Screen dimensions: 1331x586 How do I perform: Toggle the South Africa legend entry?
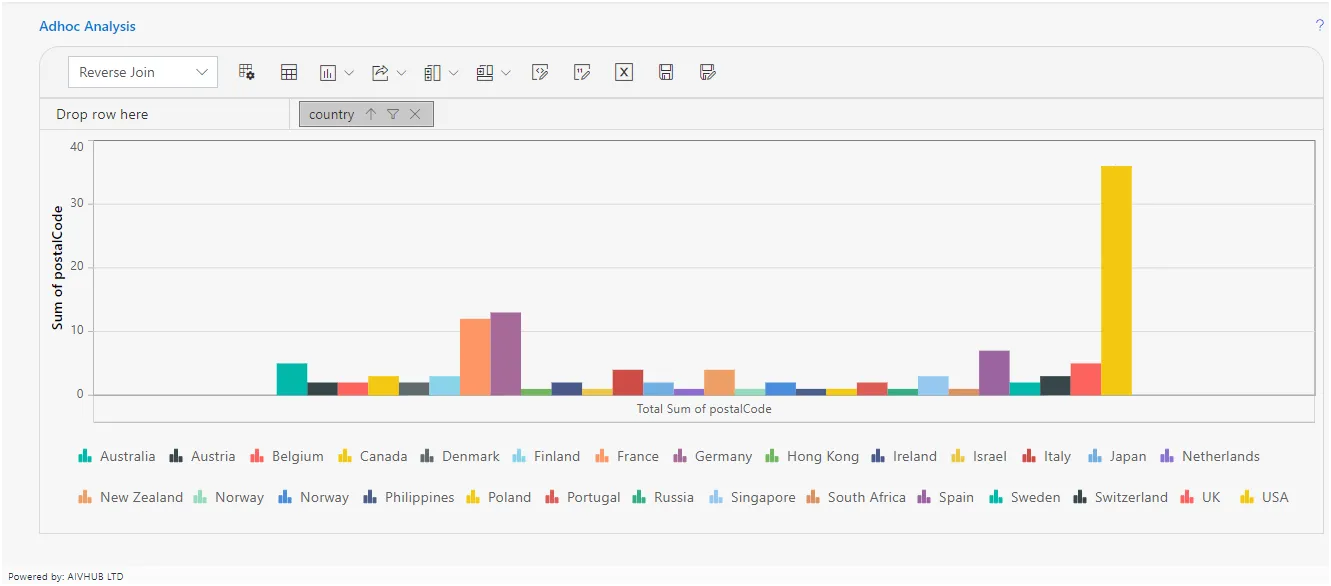856,497
